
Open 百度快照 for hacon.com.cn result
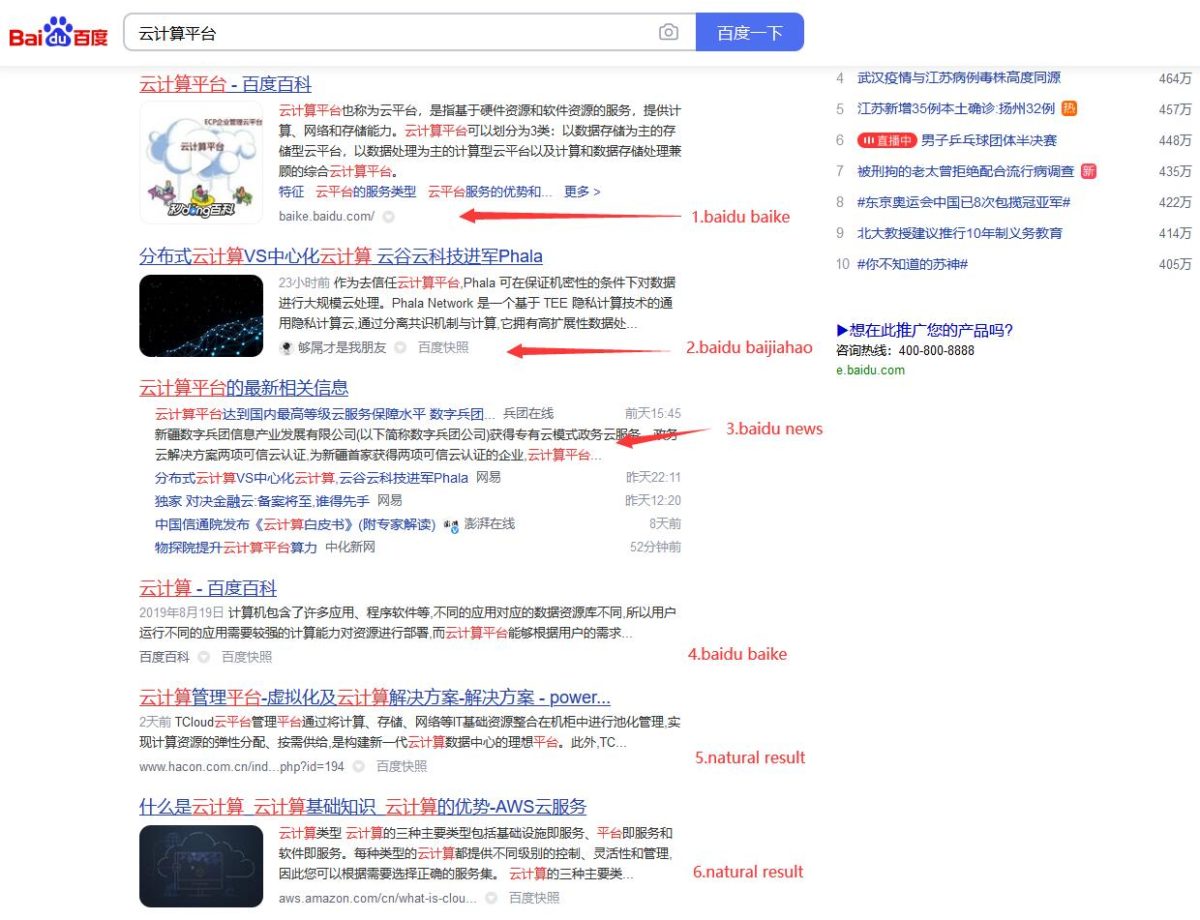coord(401,766)
